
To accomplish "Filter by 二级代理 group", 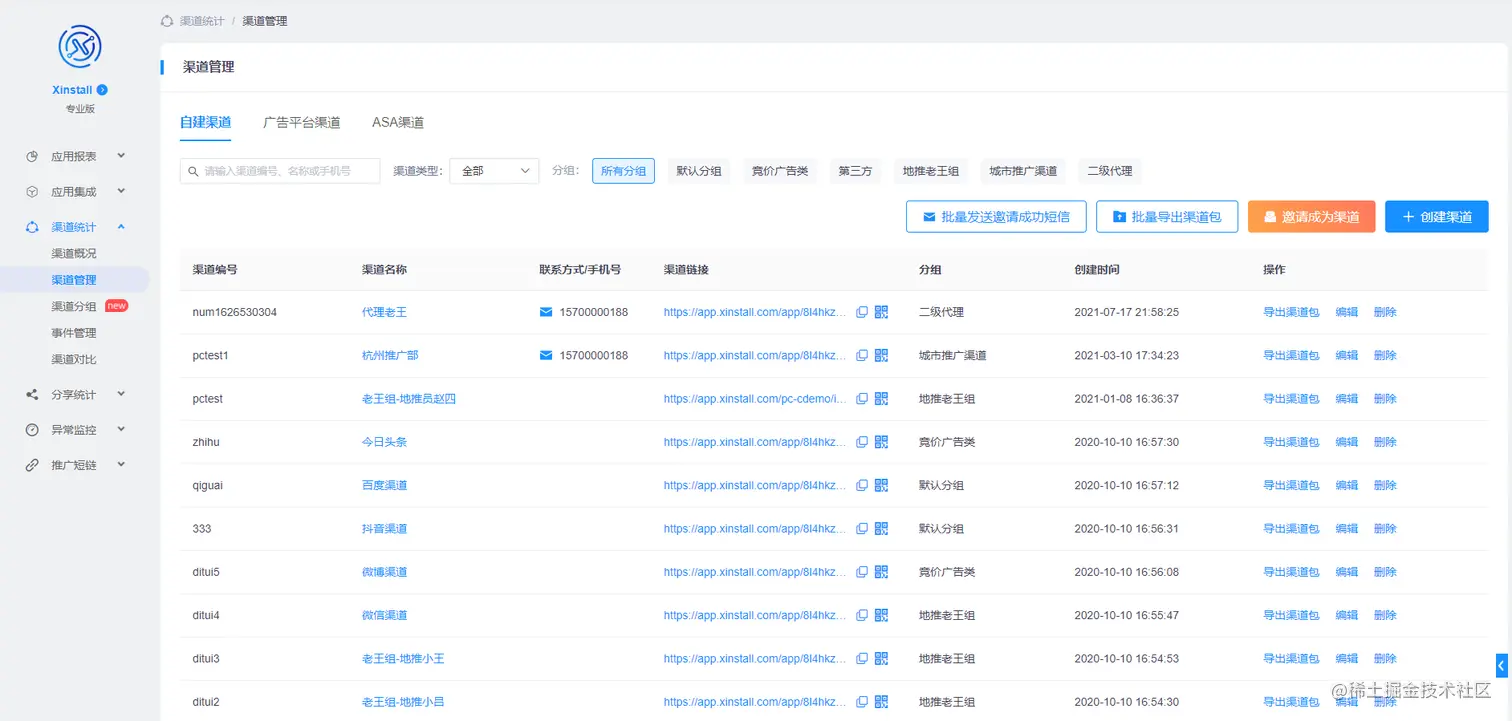I will tap(1110, 171).
